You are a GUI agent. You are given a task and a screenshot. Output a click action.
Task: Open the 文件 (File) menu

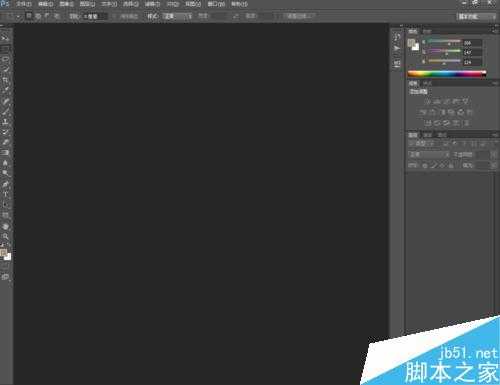tap(23, 4)
